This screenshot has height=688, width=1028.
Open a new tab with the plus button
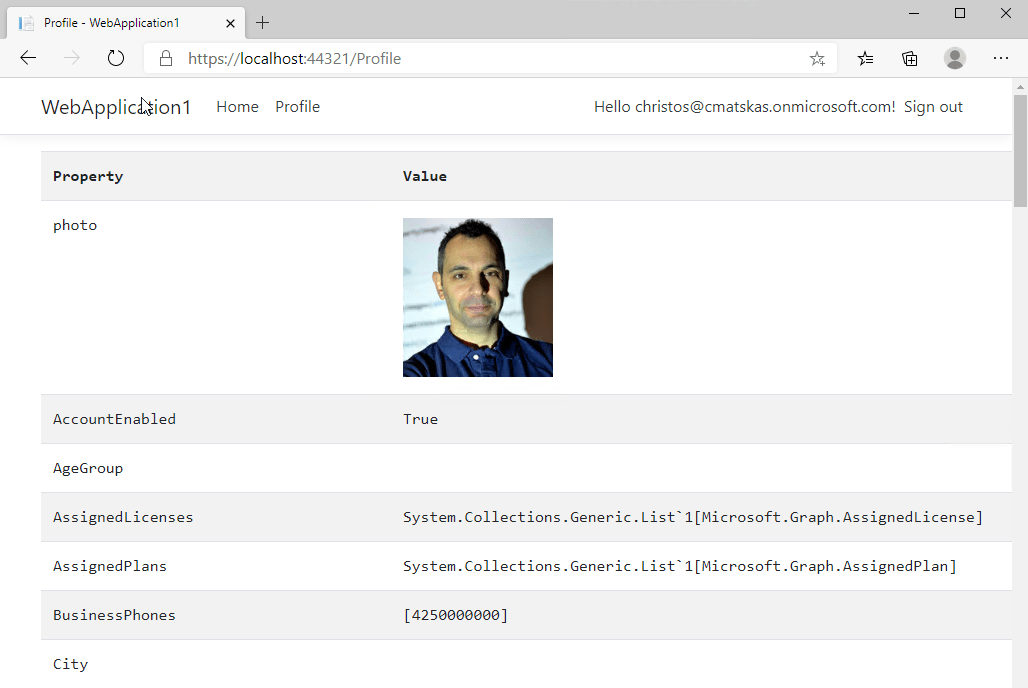click(263, 23)
